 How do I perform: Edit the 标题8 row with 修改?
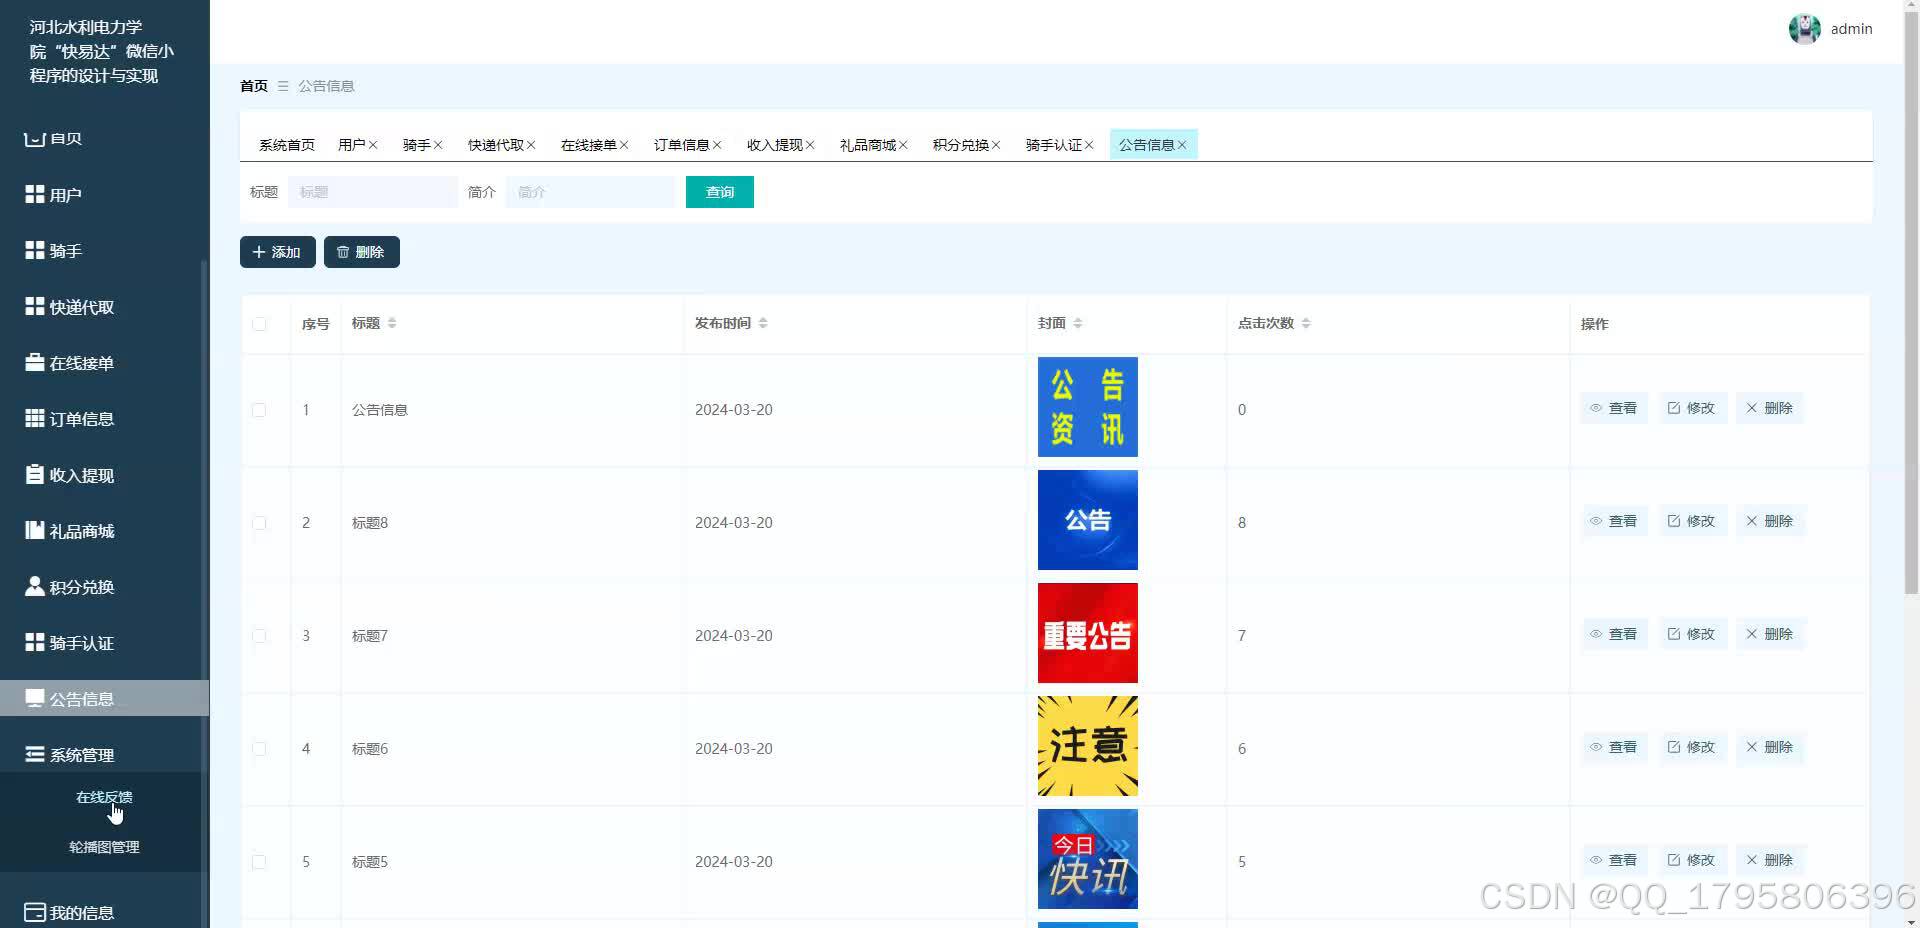(x=1692, y=521)
